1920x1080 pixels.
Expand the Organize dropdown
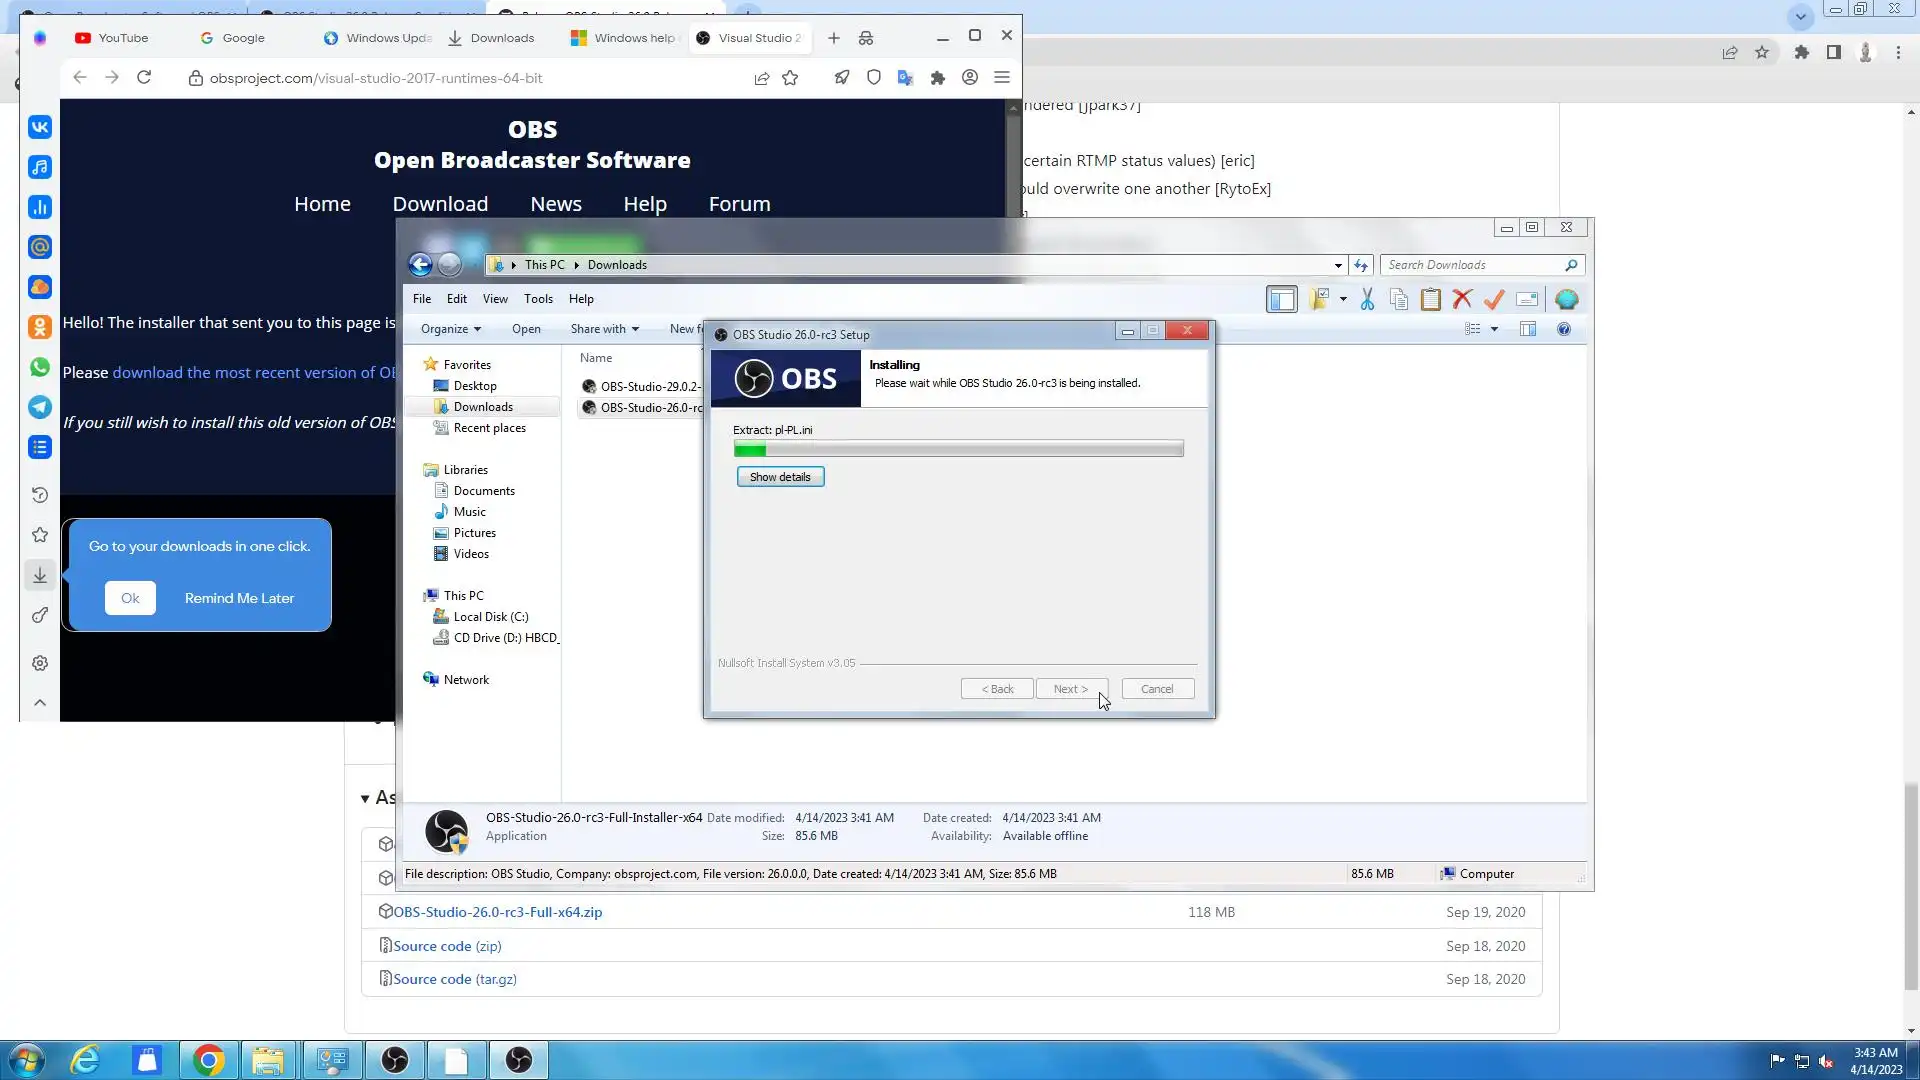pyautogui.click(x=450, y=329)
